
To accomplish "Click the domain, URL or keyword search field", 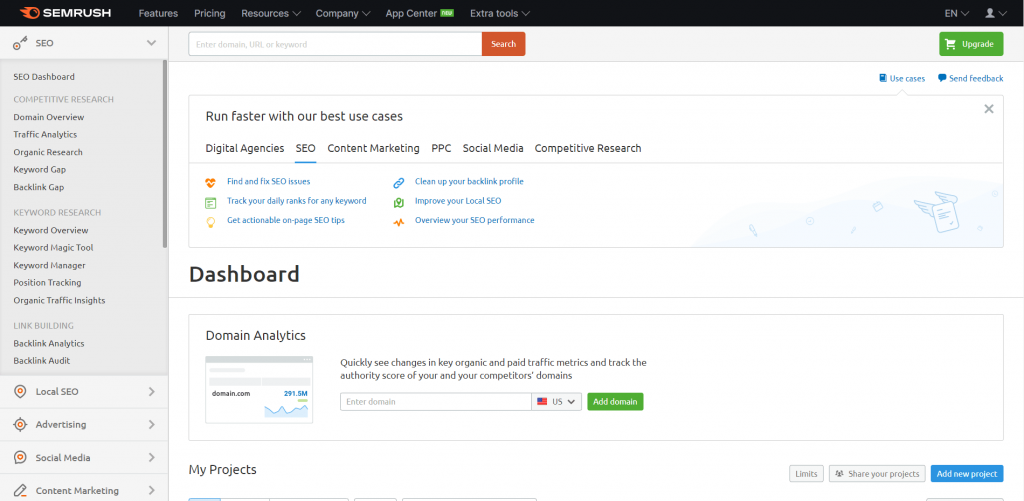I will 335,44.
